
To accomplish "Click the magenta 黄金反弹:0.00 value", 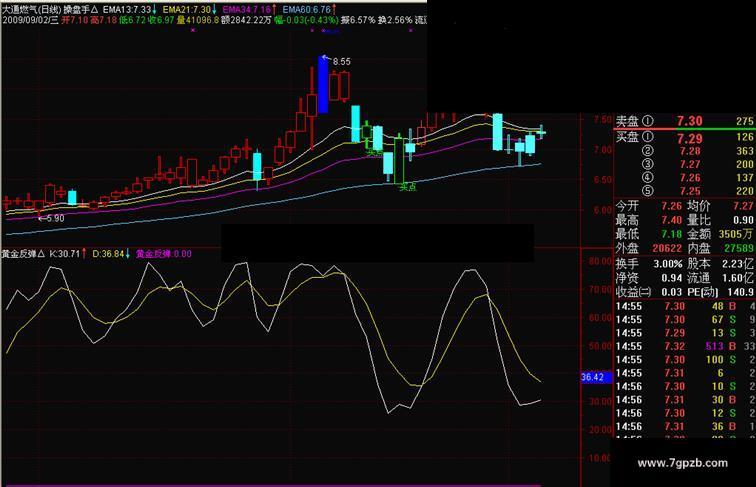I will click(x=163, y=254).
